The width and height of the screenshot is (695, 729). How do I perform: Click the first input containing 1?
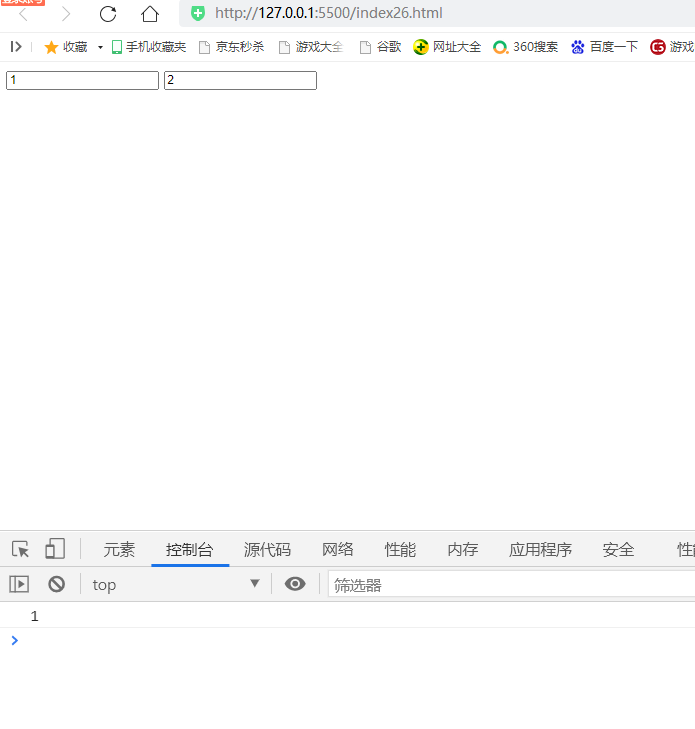click(x=82, y=80)
